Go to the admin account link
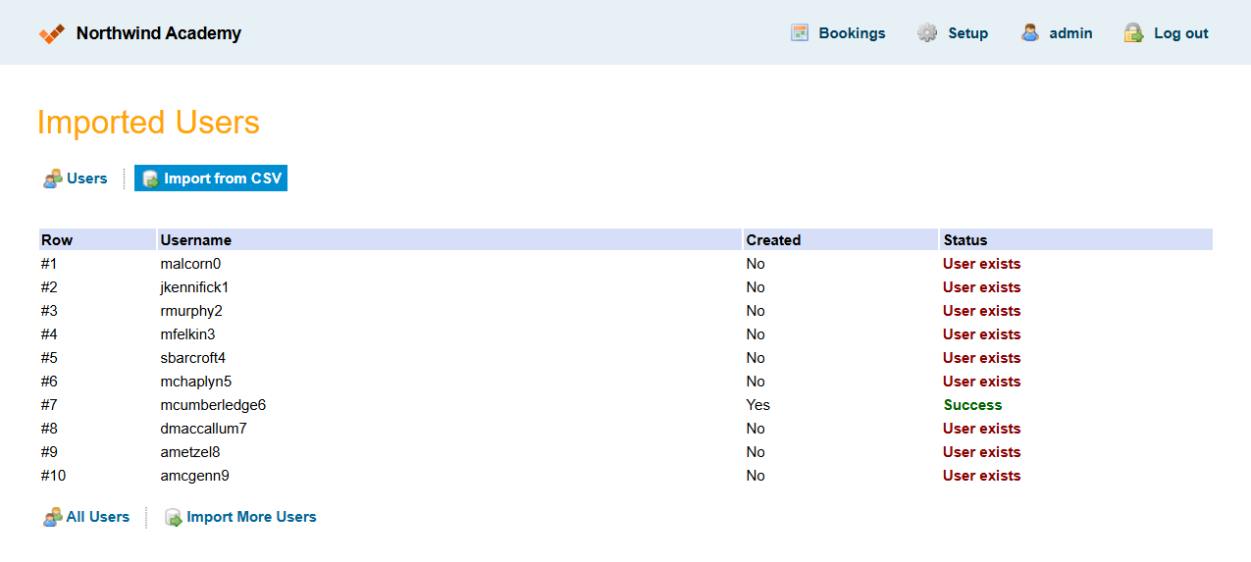The width and height of the screenshot is (1251, 562). click(x=1070, y=33)
